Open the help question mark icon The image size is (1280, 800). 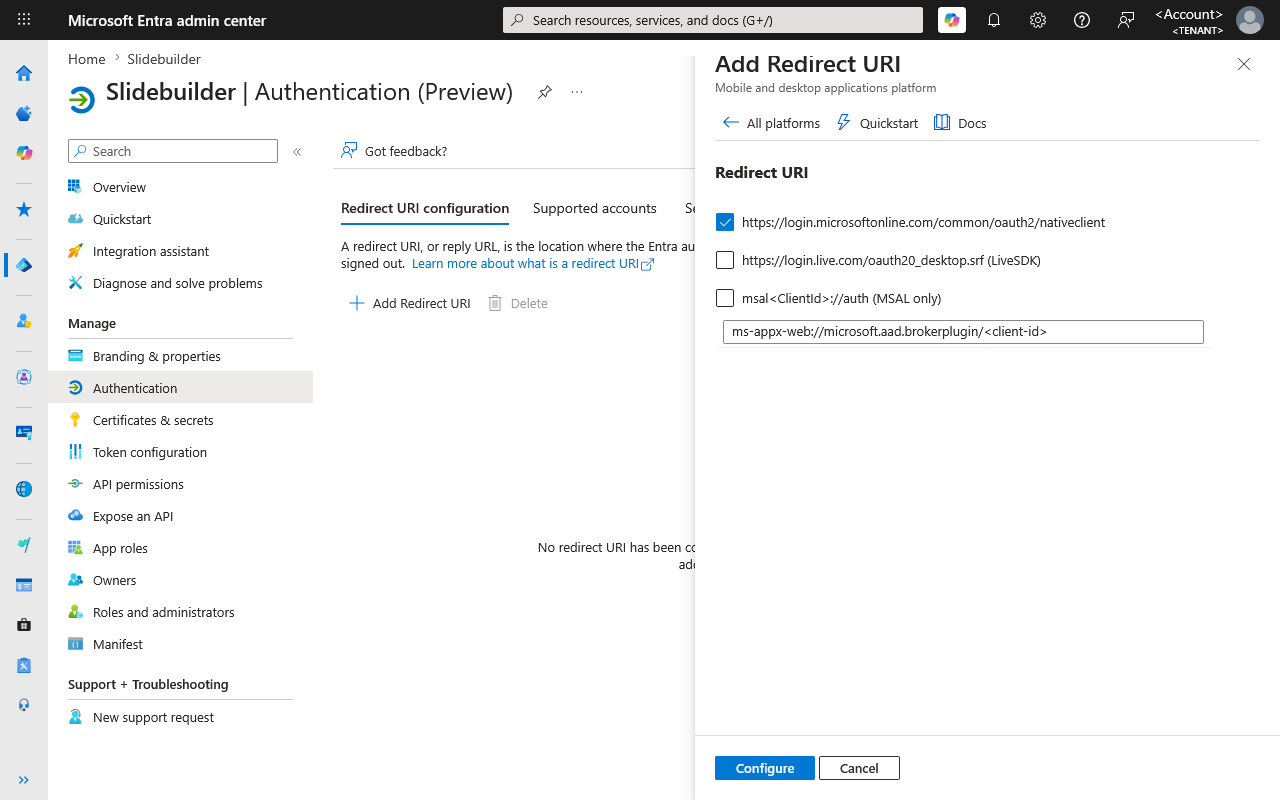[1082, 20]
